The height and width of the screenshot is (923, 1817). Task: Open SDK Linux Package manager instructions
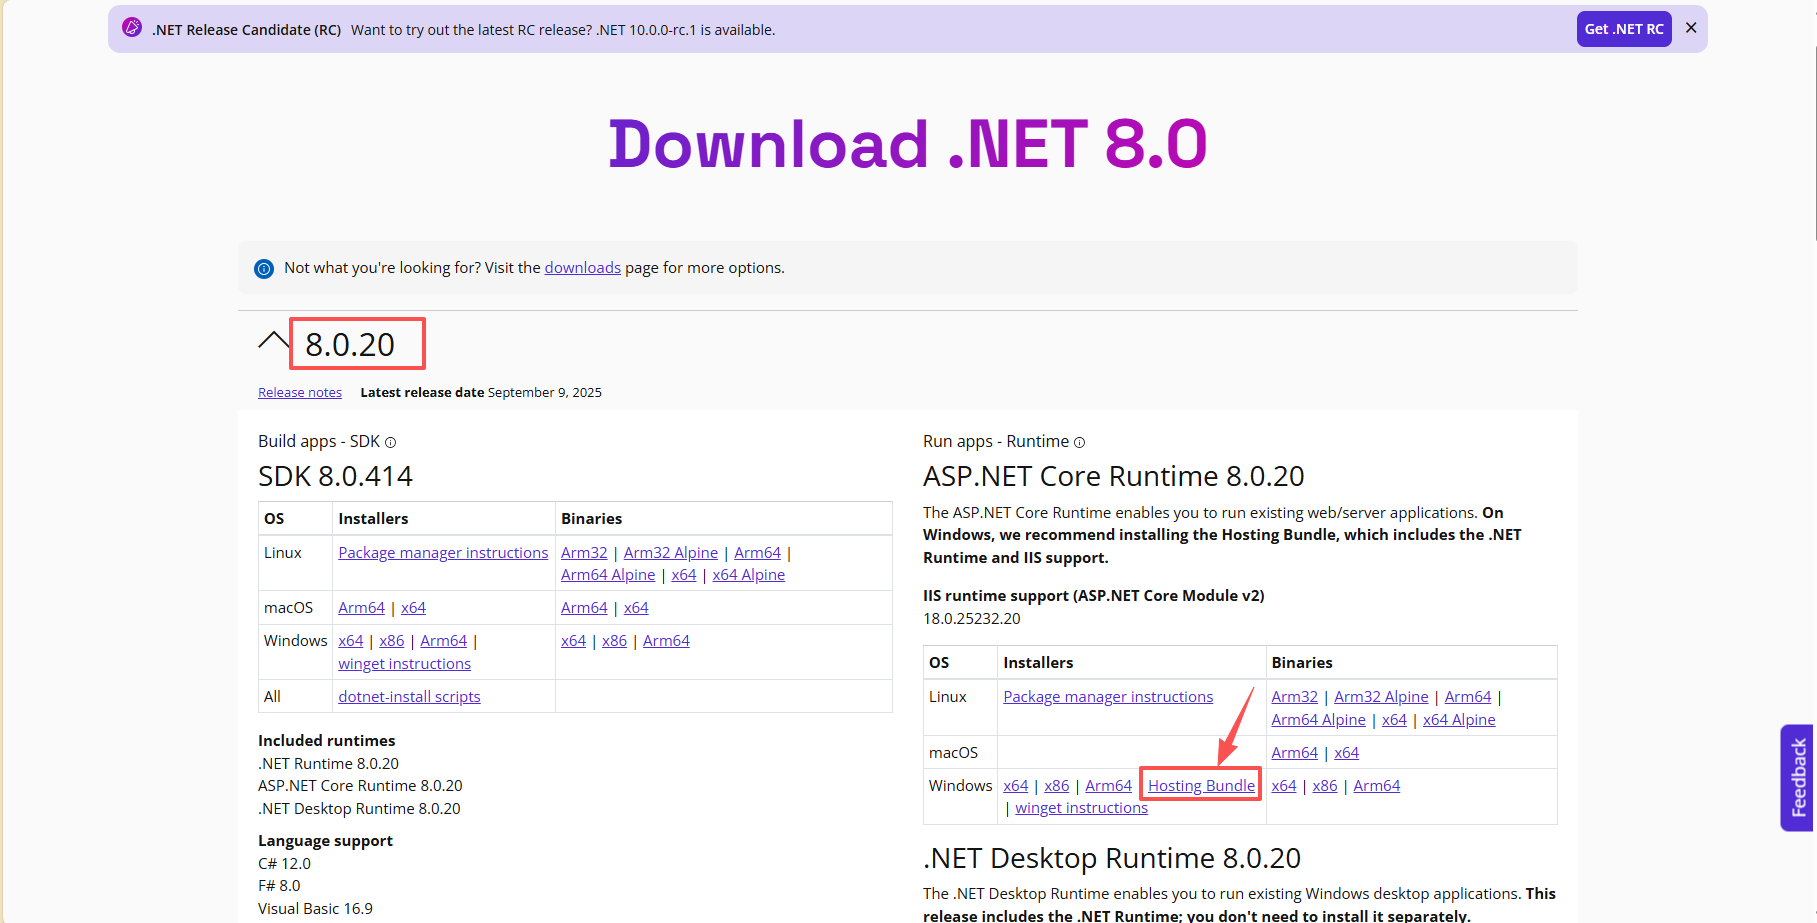pos(443,553)
